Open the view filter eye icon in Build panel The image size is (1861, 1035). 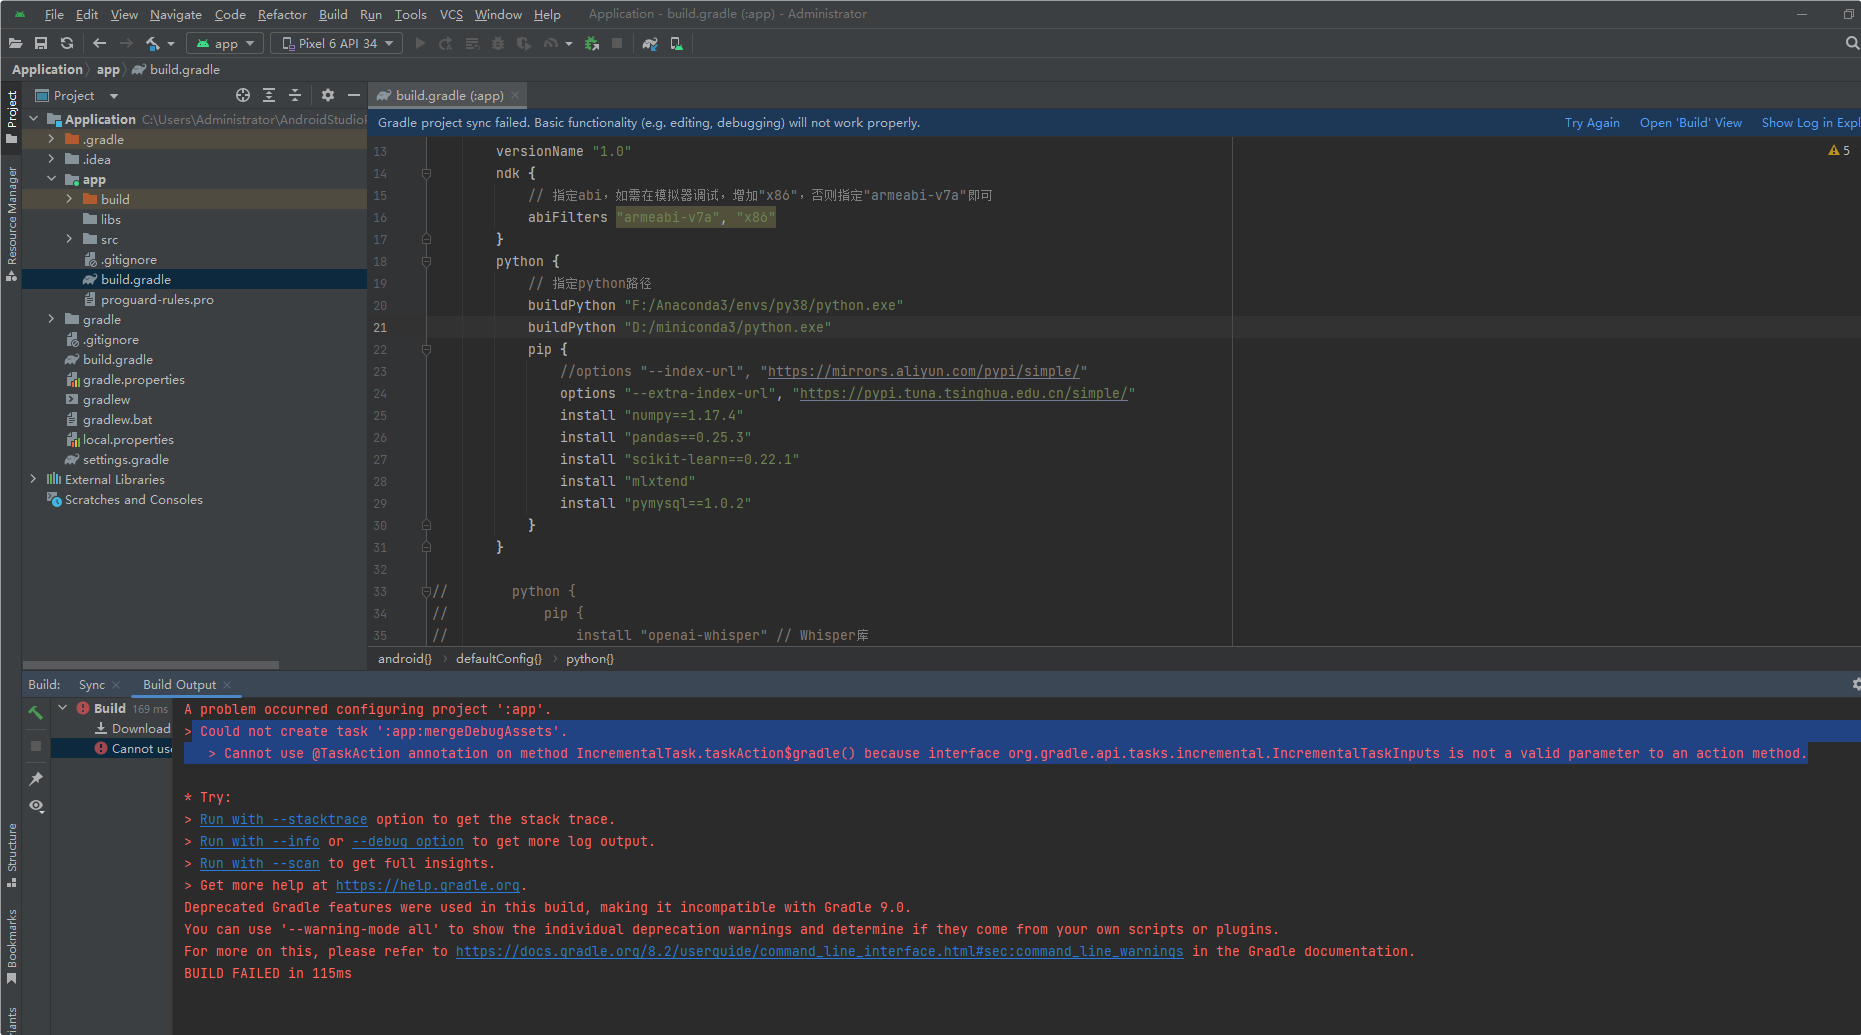point(36,806)
